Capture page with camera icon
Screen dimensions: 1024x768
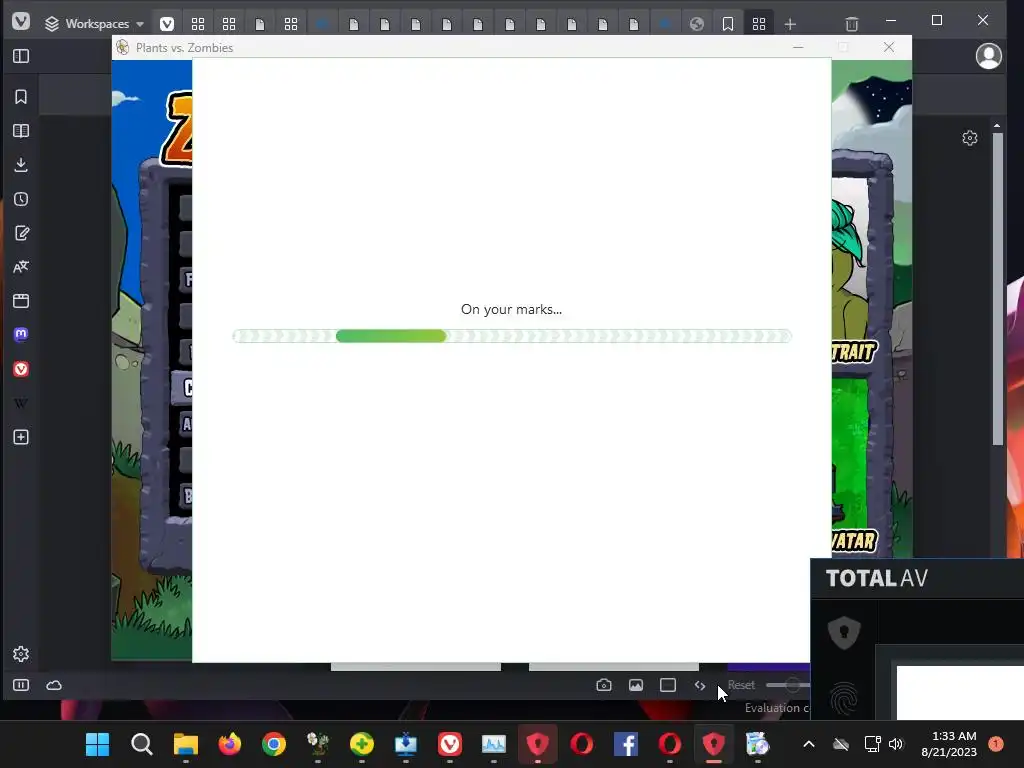[x=604, y=685]
